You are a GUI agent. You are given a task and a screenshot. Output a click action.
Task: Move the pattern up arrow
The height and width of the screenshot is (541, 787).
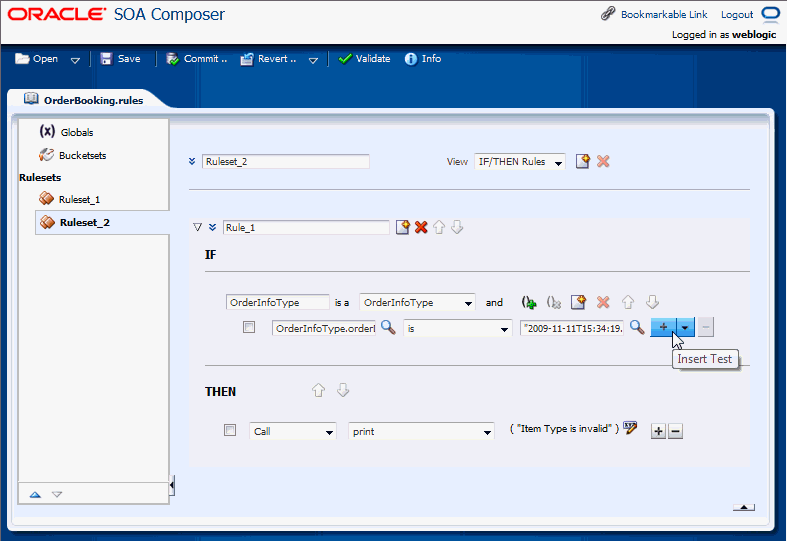tap(628, 302)
